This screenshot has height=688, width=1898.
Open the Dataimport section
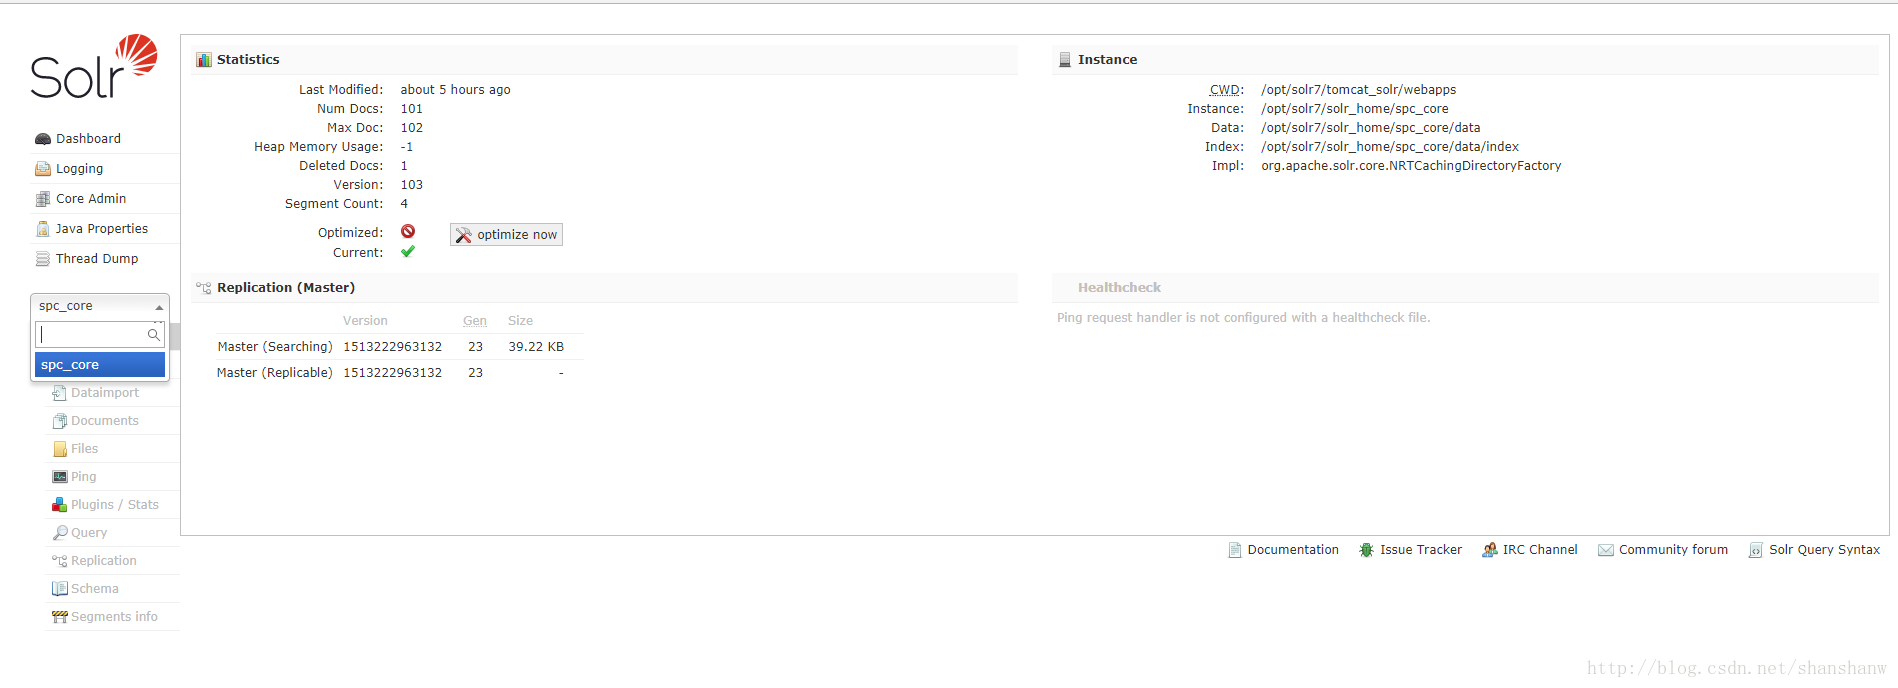(105, 393)
